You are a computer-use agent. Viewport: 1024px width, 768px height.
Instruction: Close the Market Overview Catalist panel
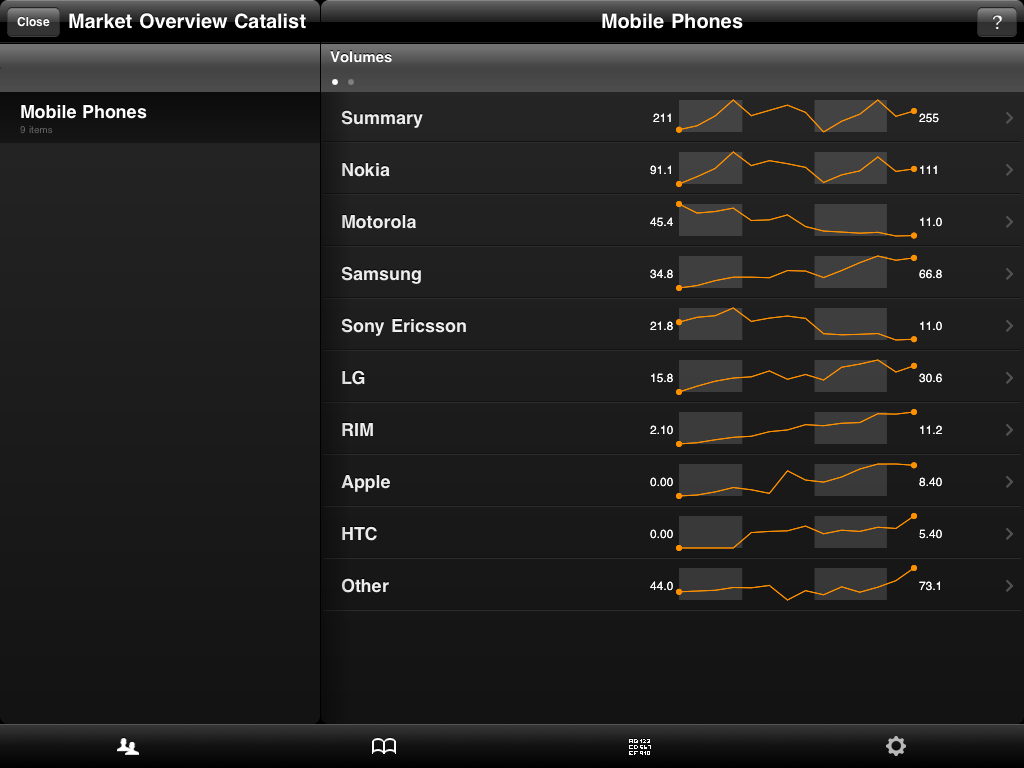coord(33,22)
